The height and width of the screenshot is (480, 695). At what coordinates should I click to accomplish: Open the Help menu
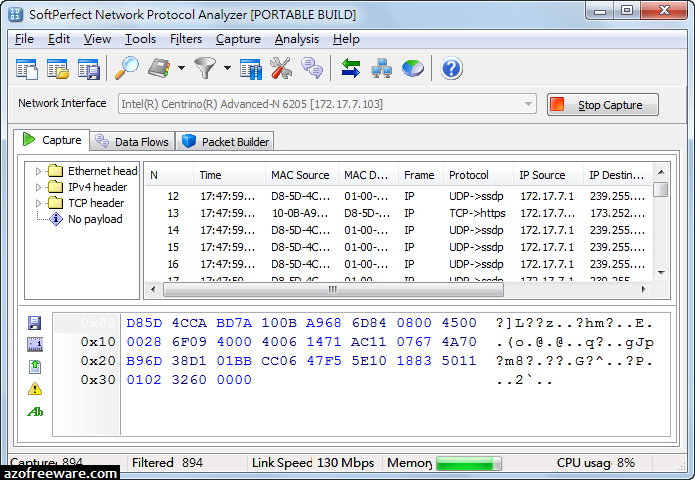coord(346,39)
